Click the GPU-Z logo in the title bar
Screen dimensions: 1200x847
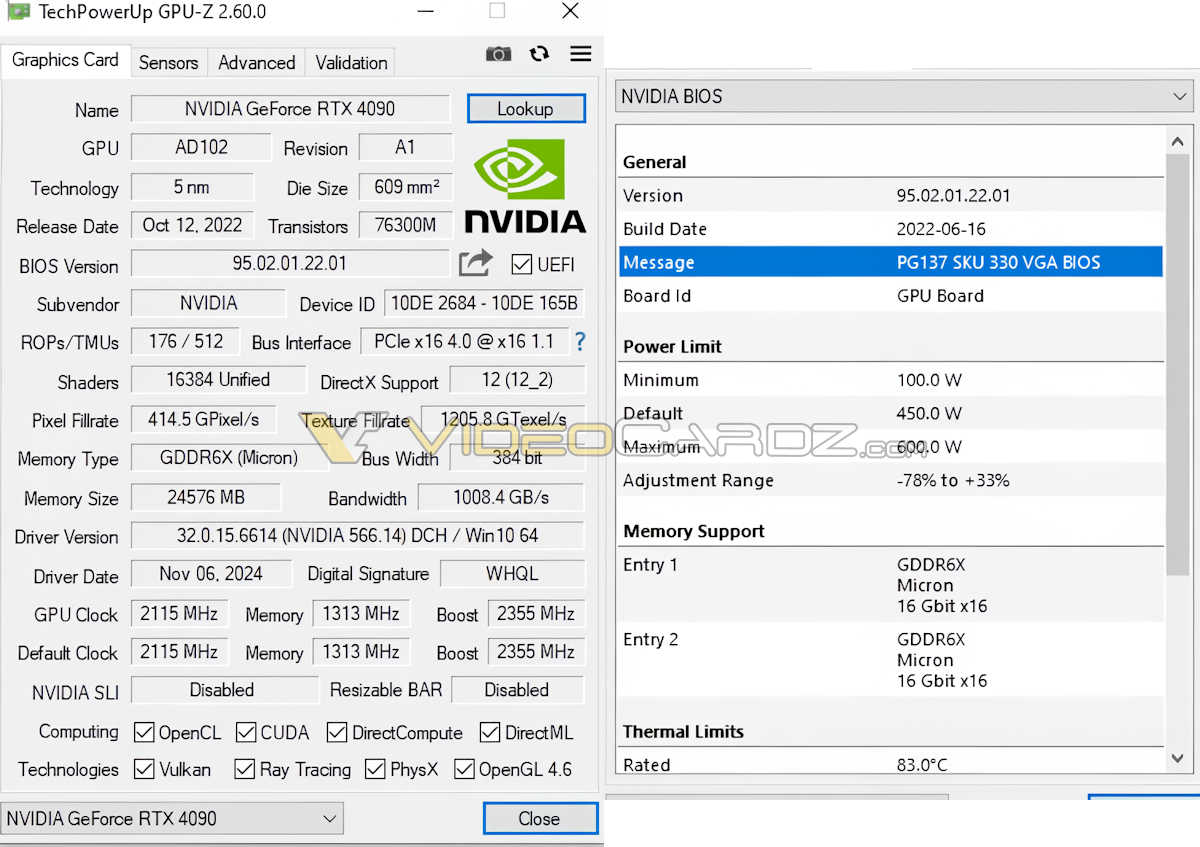click(x=18, y=11)
